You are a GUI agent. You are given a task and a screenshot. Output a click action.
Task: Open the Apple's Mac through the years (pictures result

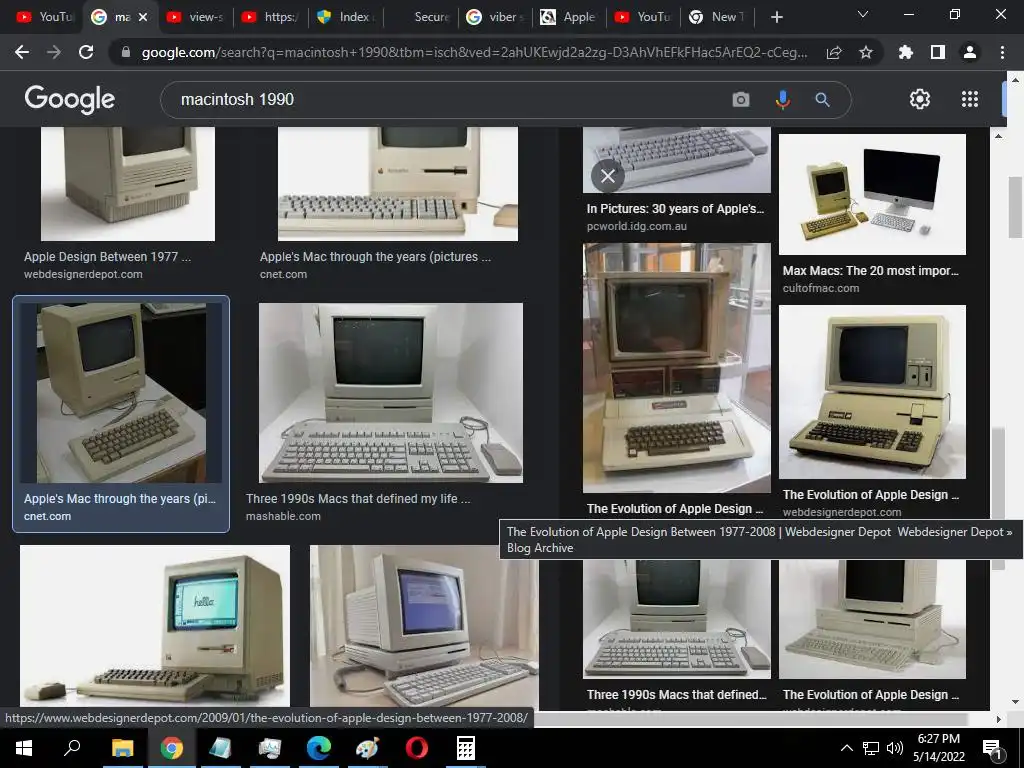pyautogui.click(x=375, y=257)
